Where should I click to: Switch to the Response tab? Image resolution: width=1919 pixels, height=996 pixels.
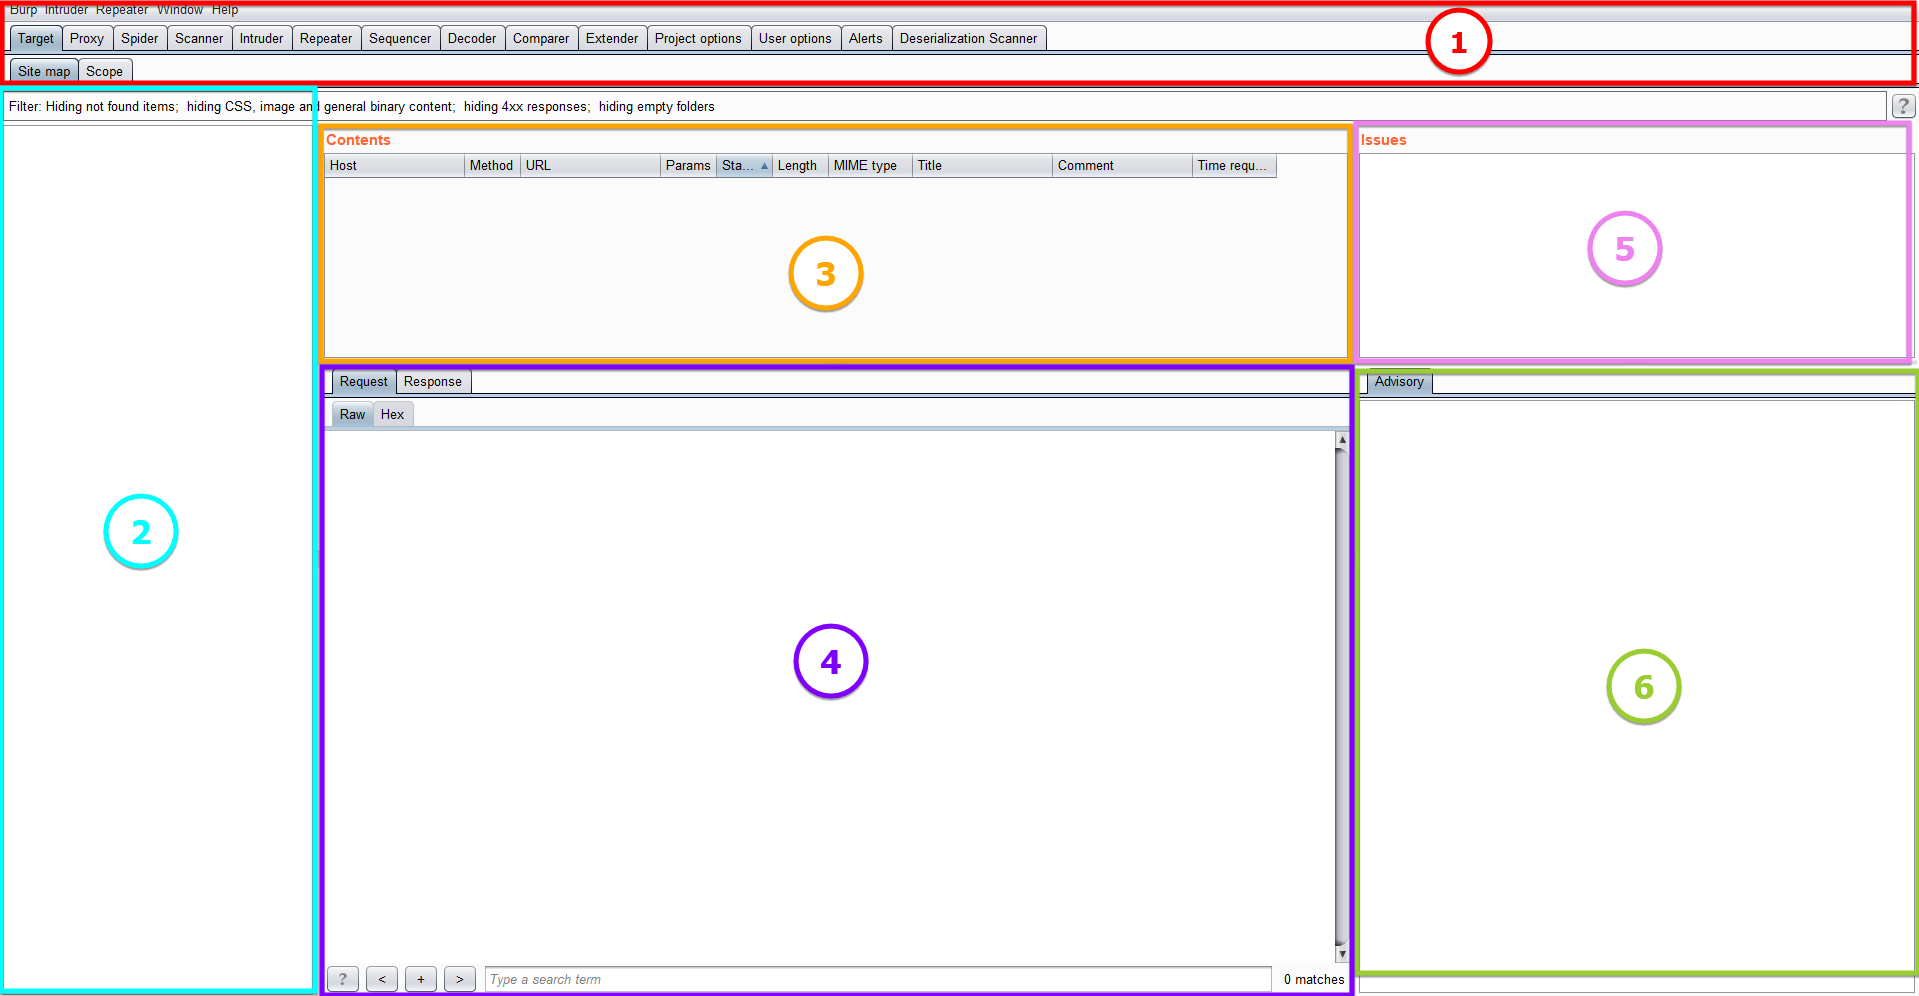pyautogui.click(x=433, y=382)
